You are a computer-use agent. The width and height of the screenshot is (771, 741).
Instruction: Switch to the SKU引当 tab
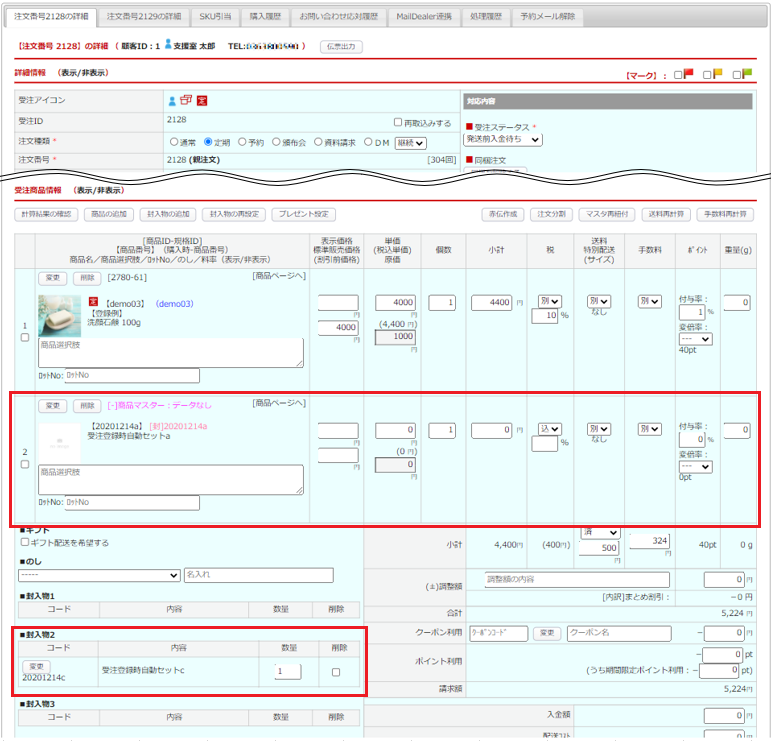click(214, 17)
